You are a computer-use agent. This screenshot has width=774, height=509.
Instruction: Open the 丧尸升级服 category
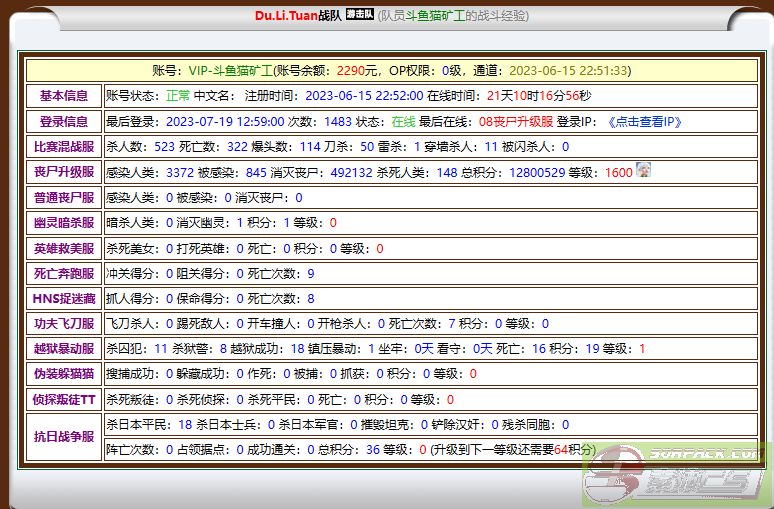coord(64,172)
